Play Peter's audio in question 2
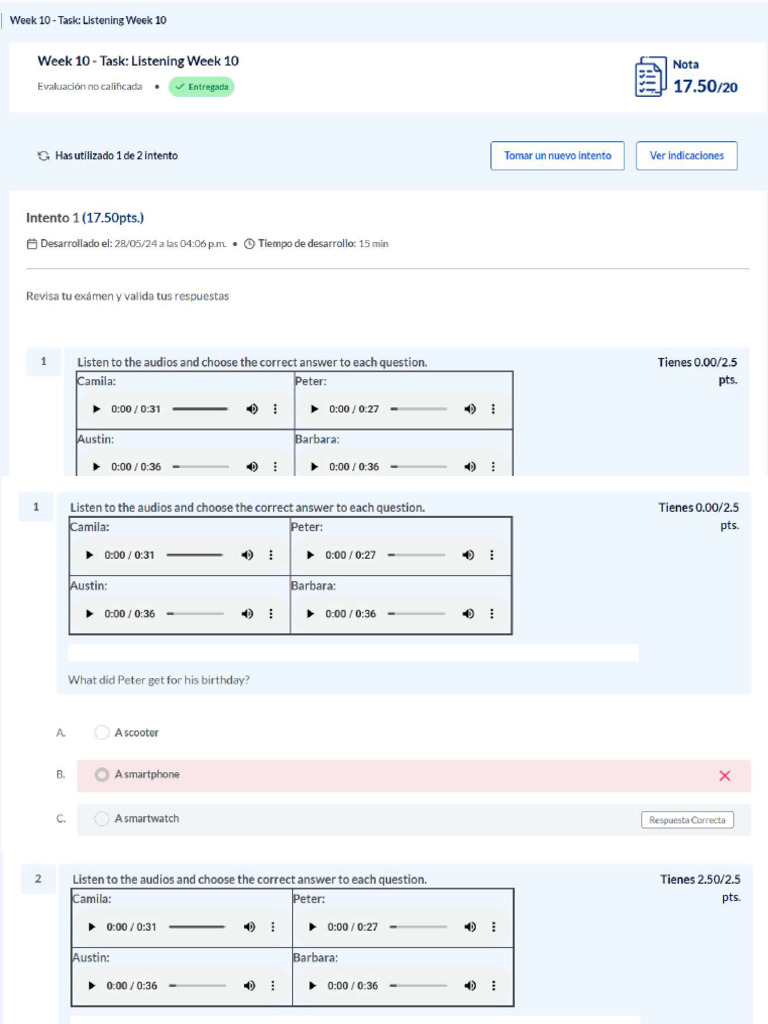This screenshot has height=1024, width=768. click(x=312, y=927)
